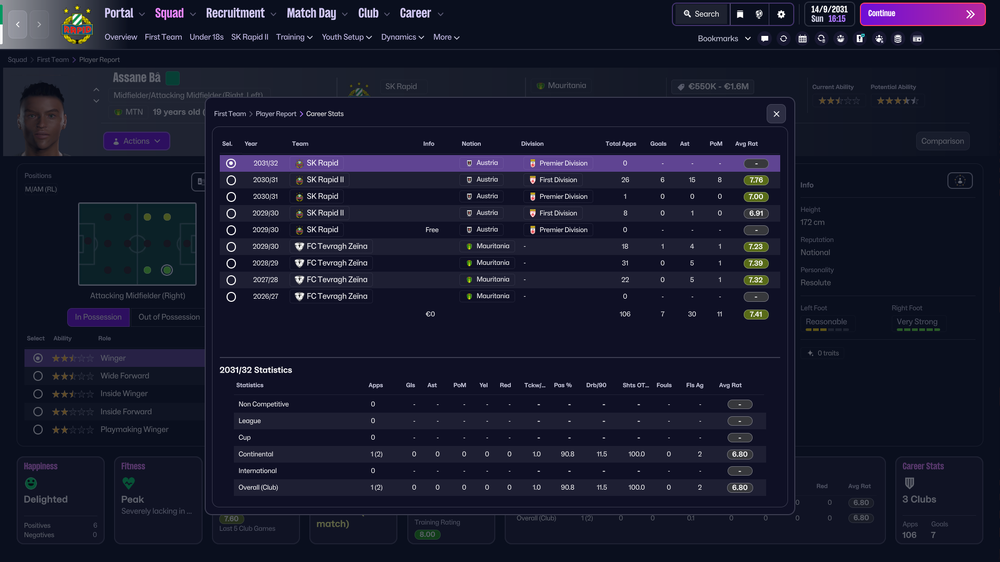Open the ball icon between search and tactics bookmarks

pos(841,39)
